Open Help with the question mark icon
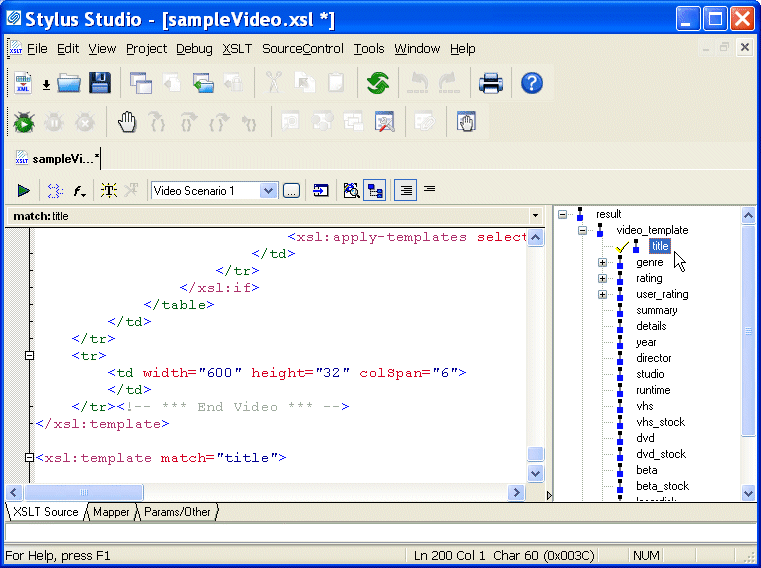Viewport: 761px width, 568px height. (x=532, y=83)
